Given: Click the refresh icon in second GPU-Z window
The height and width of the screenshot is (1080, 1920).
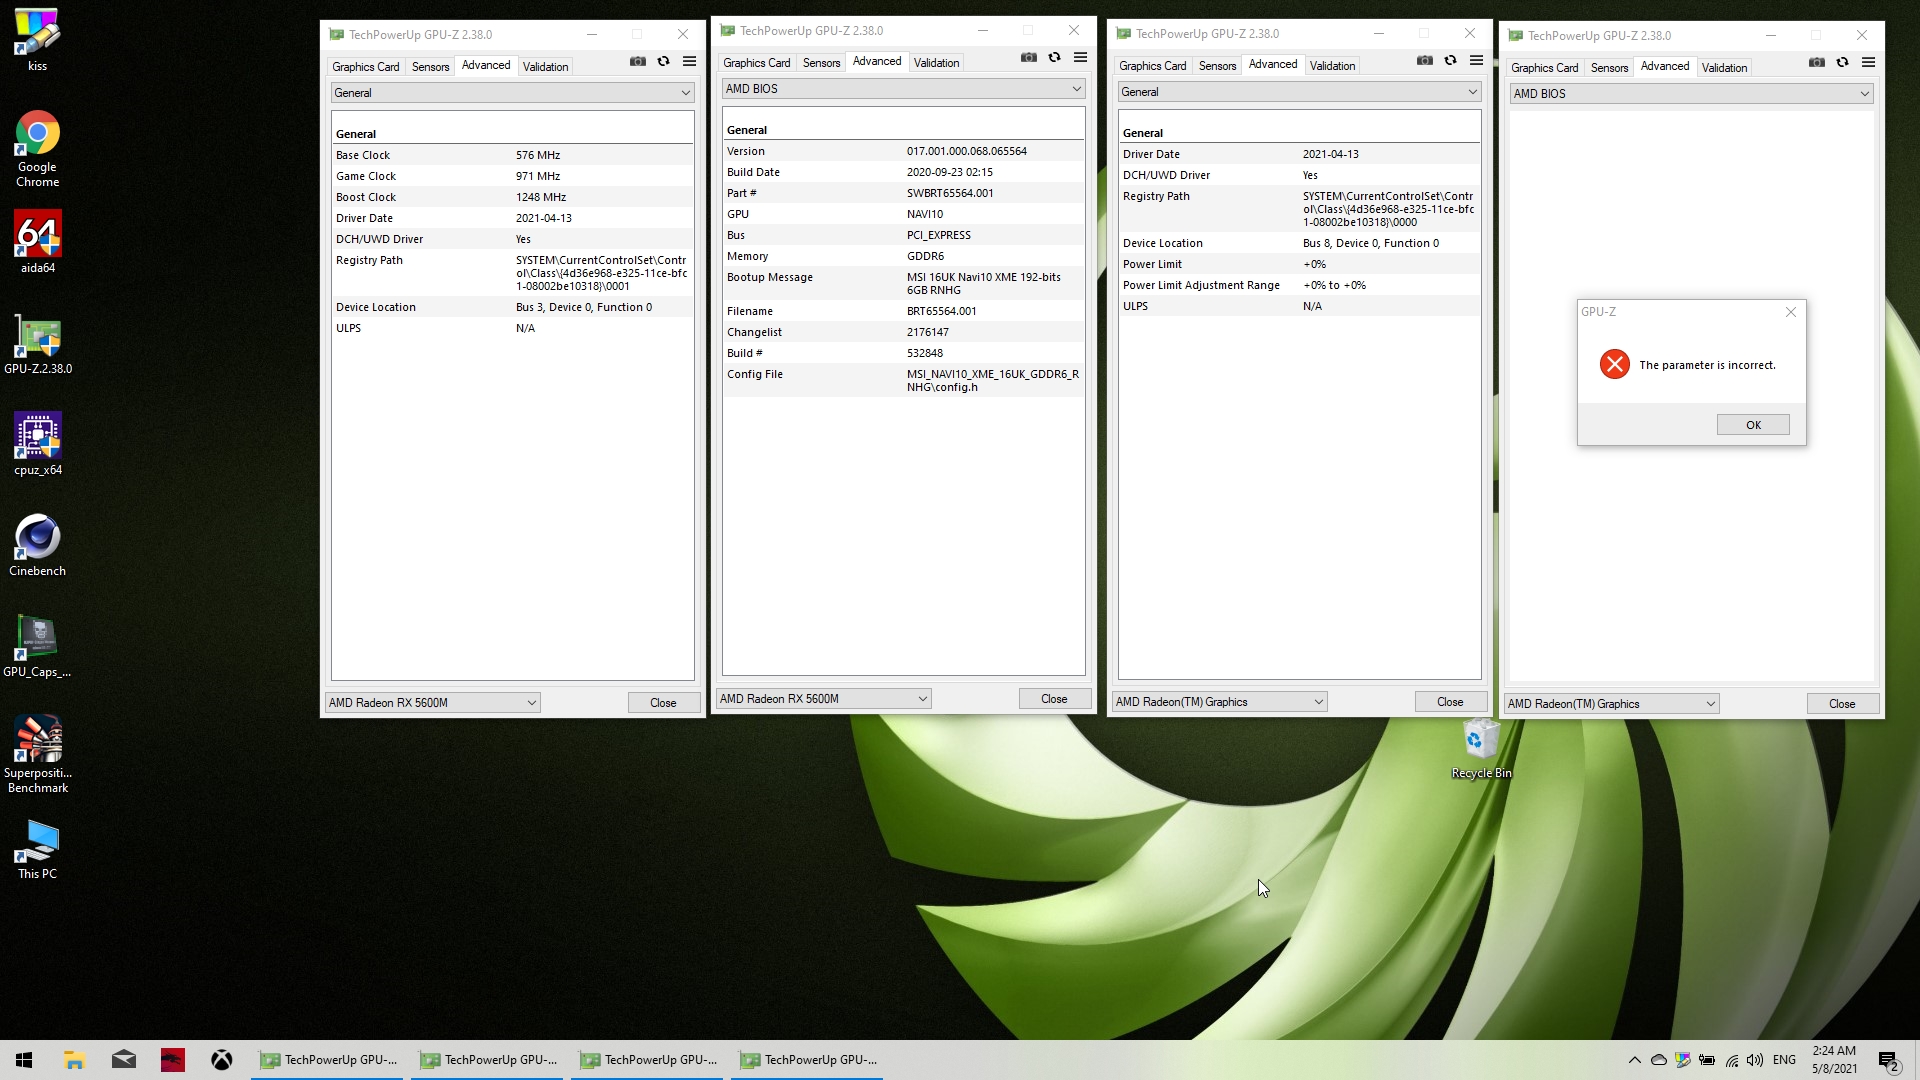Looking at the screenshot, I should tap(1054, 58).
